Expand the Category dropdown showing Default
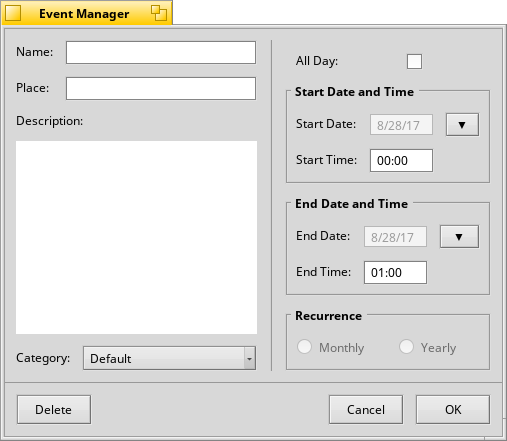 [169, 358]
